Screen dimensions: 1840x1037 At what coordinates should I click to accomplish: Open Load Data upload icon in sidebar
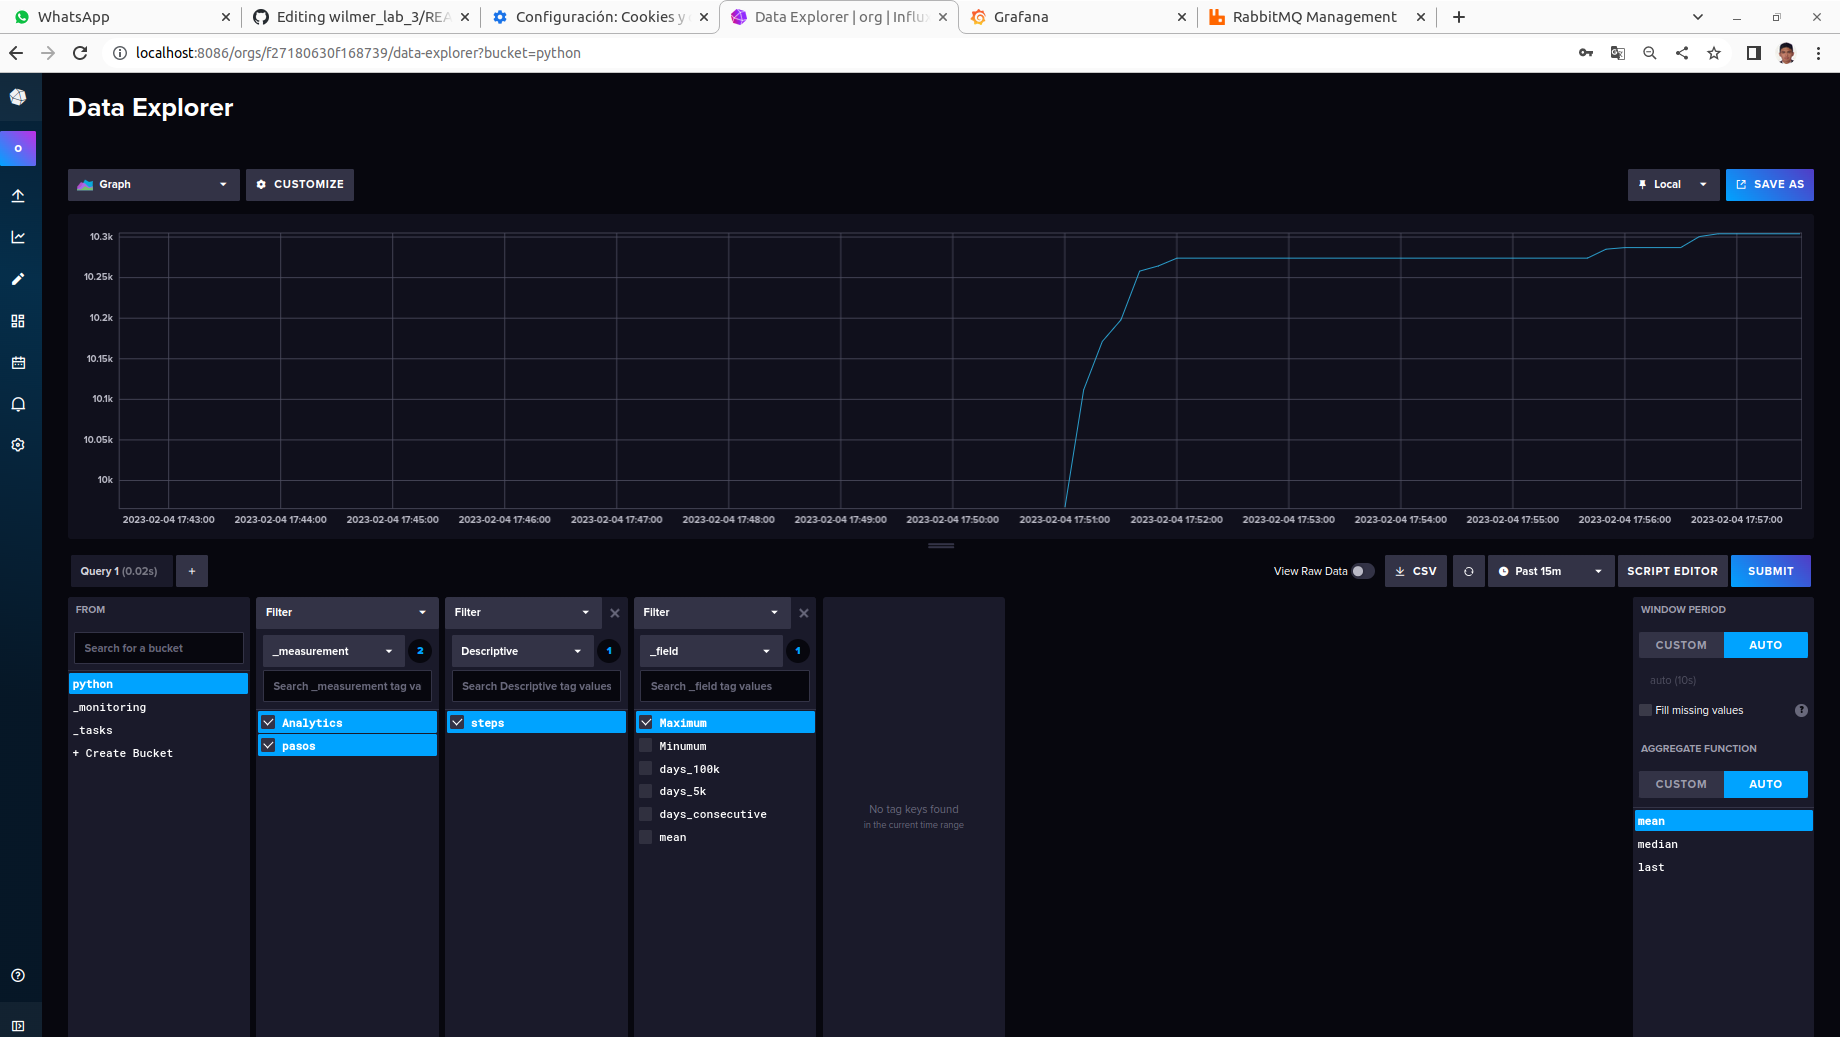(18, 196)
